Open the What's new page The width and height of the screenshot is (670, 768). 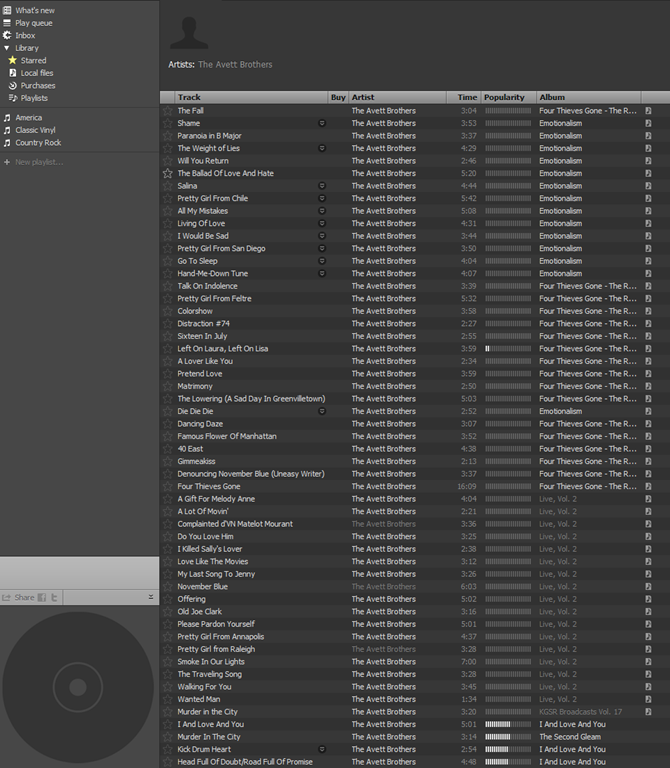34,10
